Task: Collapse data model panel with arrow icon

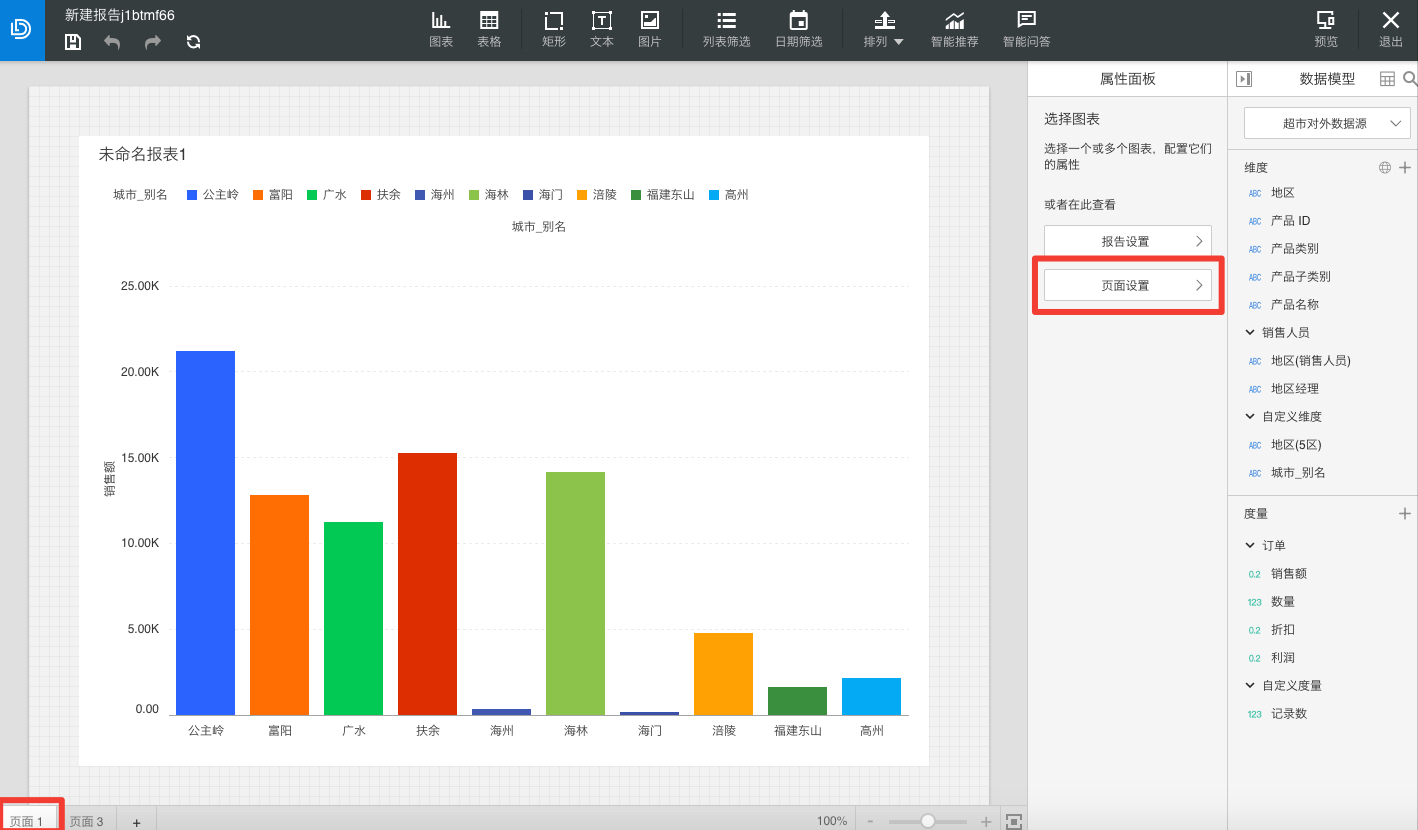Action: point(1244,79)
